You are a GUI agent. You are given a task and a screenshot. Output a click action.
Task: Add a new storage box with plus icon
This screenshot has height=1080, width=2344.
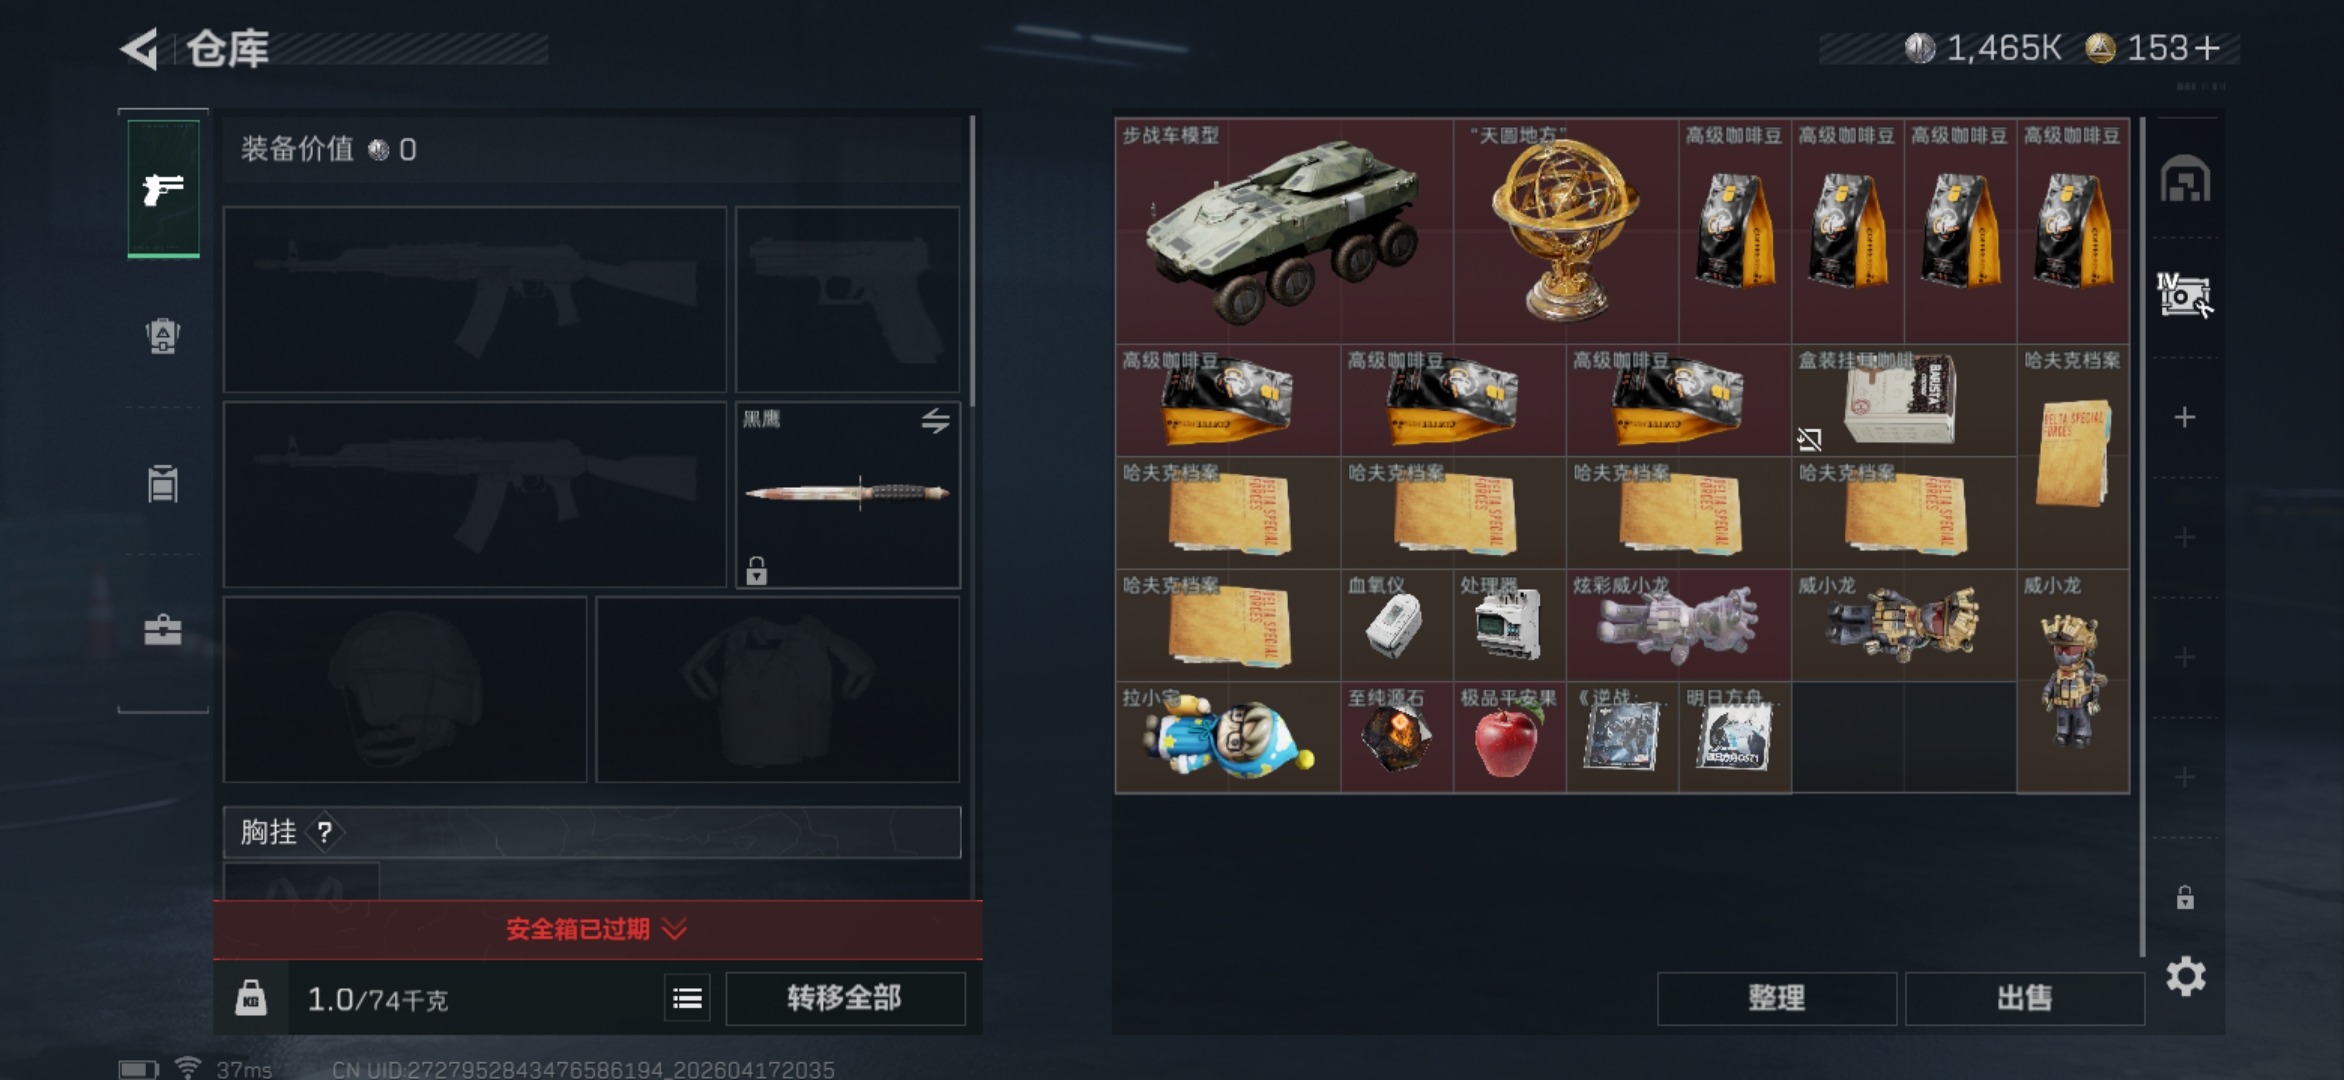(x=2185, y=417)
